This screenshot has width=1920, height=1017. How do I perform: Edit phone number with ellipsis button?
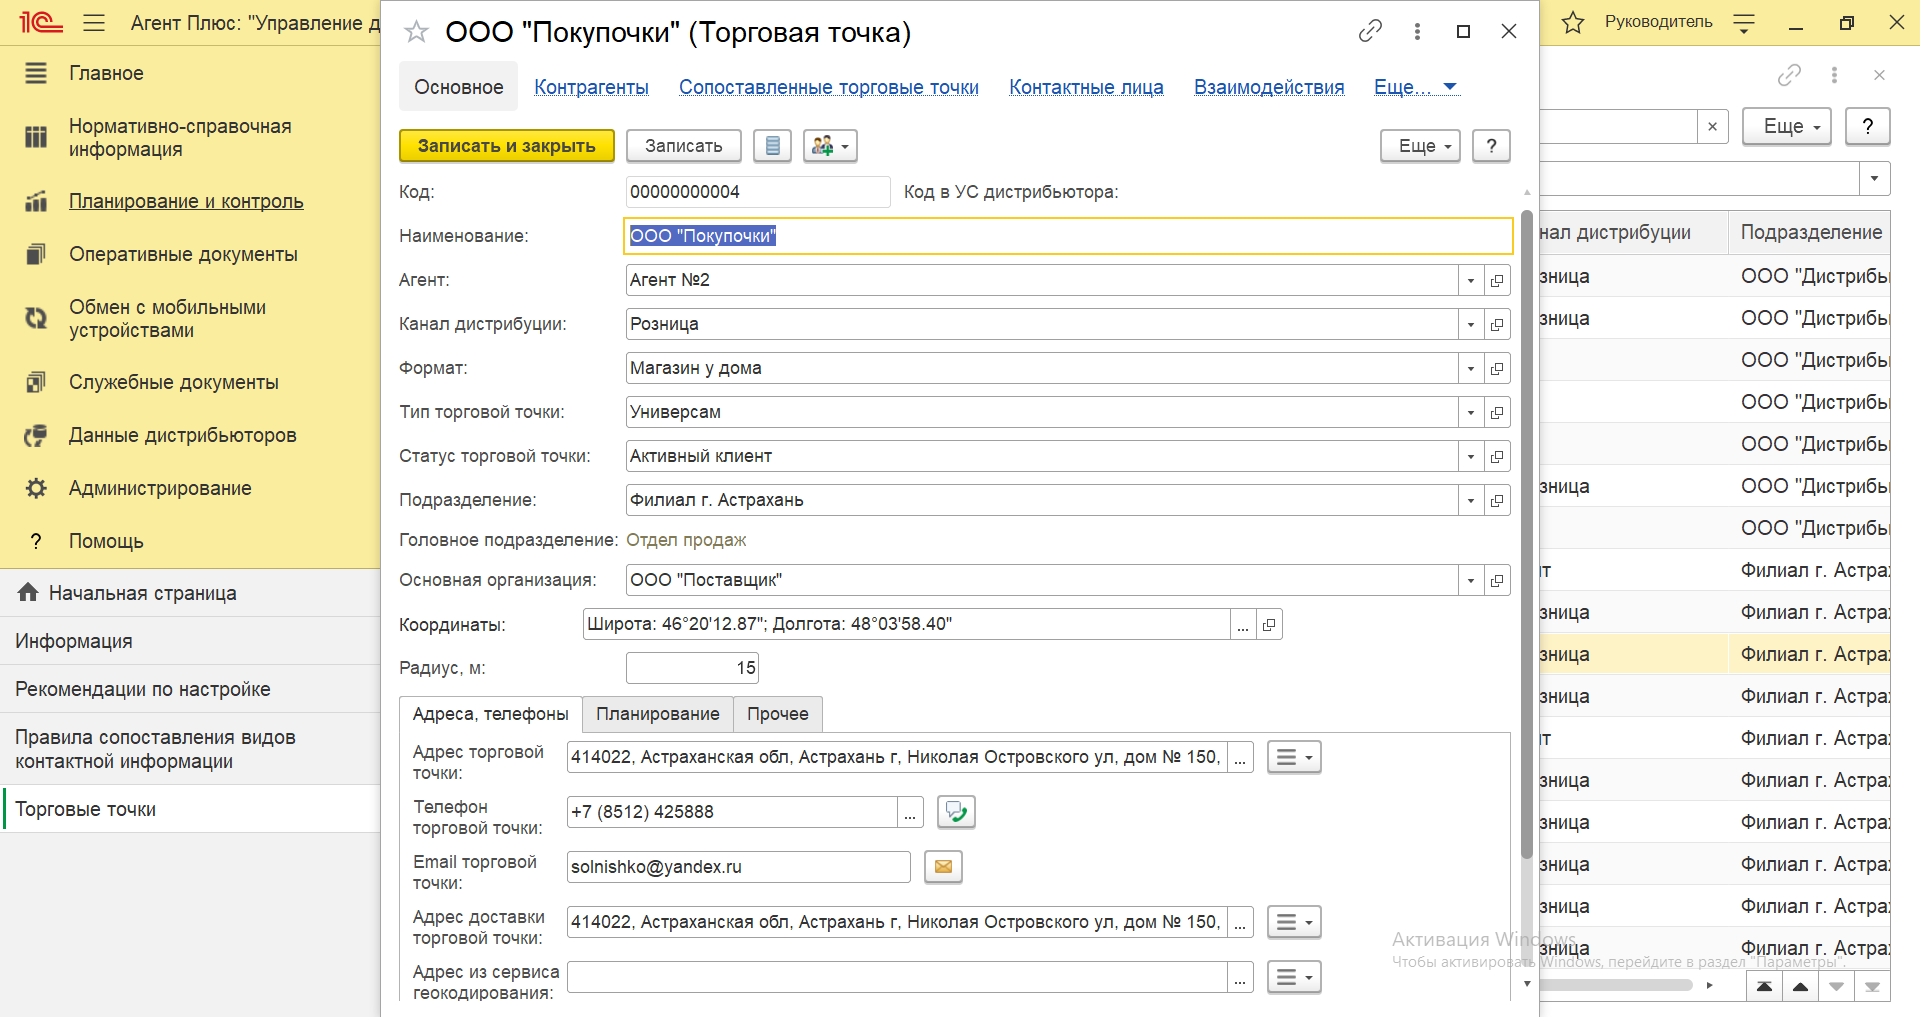(910, 812)
